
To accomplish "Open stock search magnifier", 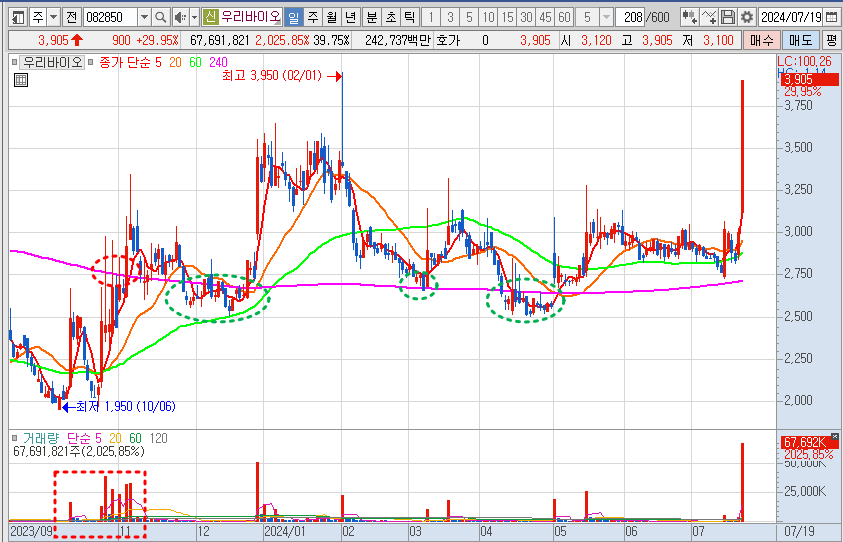I will 160,18.
